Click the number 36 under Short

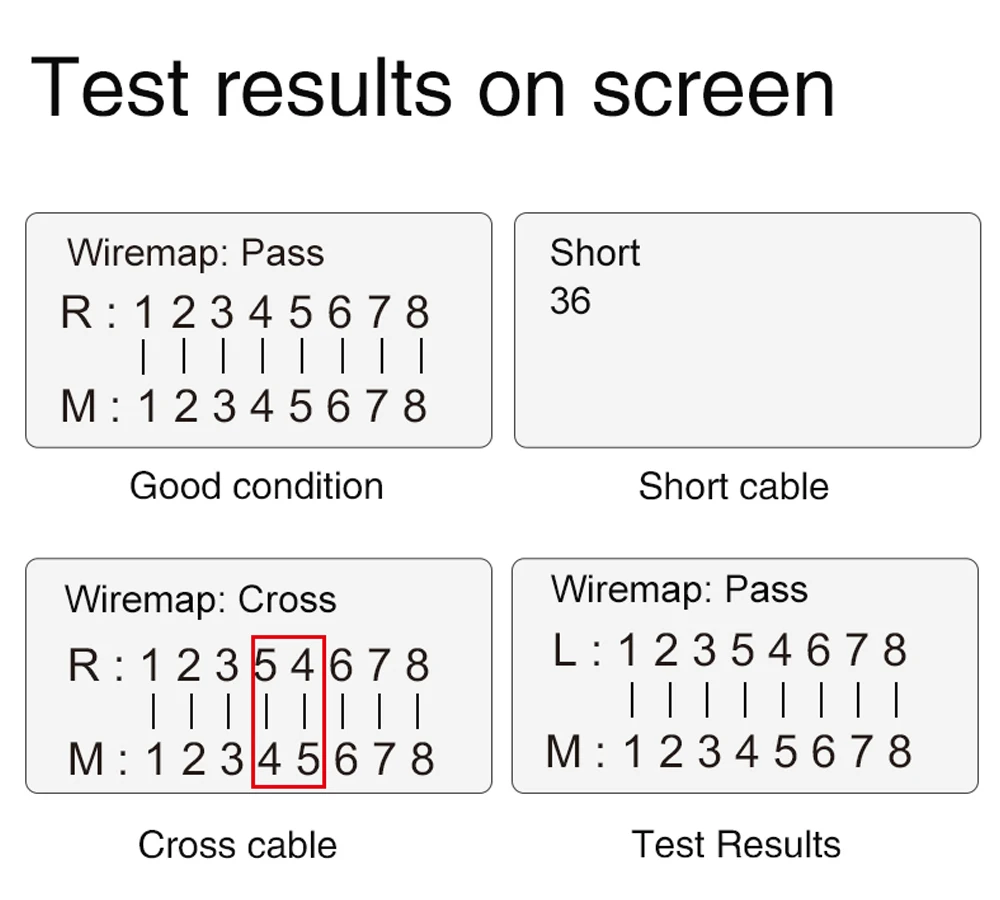point(570,301)
